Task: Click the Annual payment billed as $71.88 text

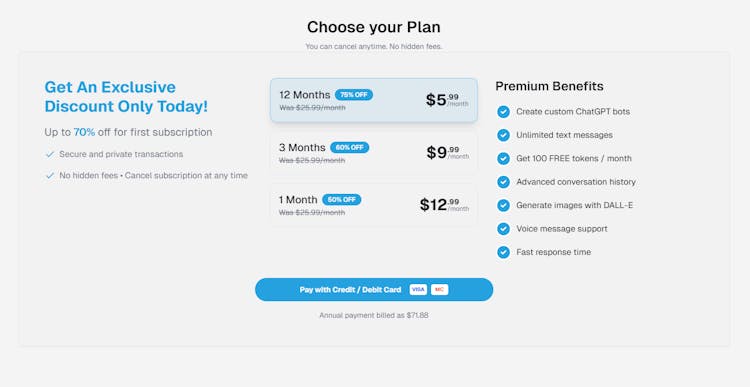Action: pos(374,316)
